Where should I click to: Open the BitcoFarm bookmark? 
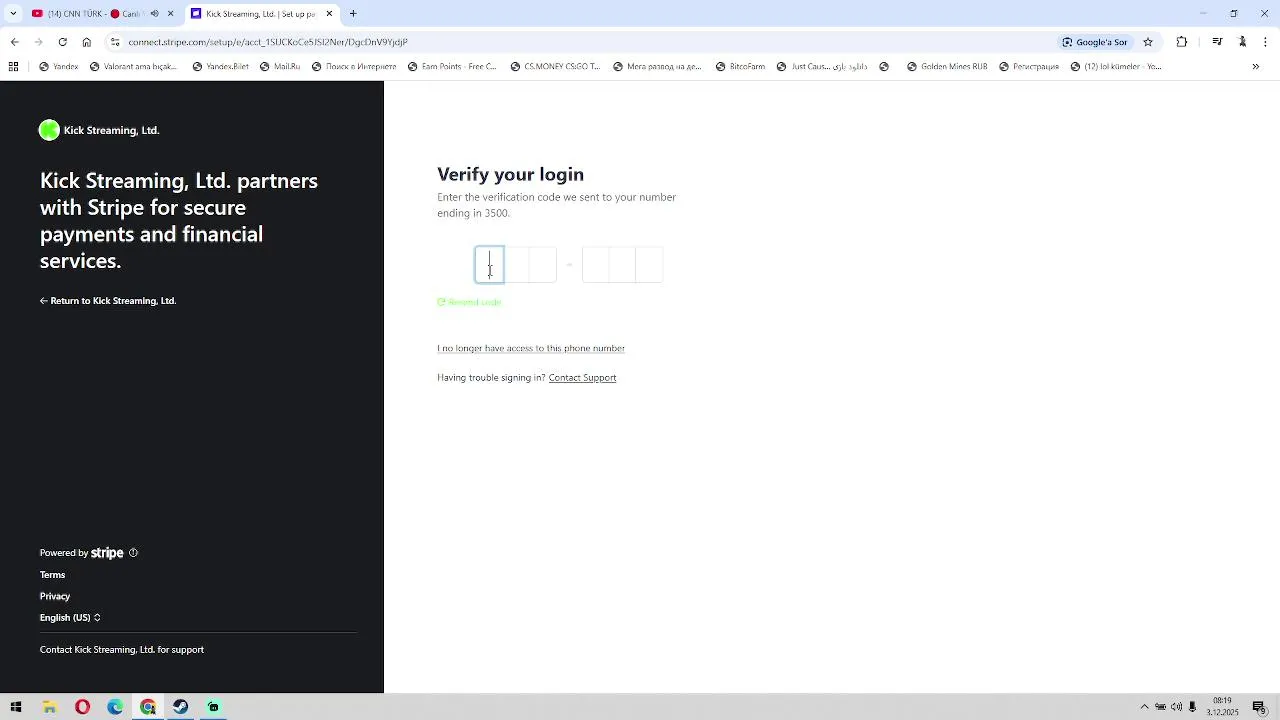click(x=740, y=67)
